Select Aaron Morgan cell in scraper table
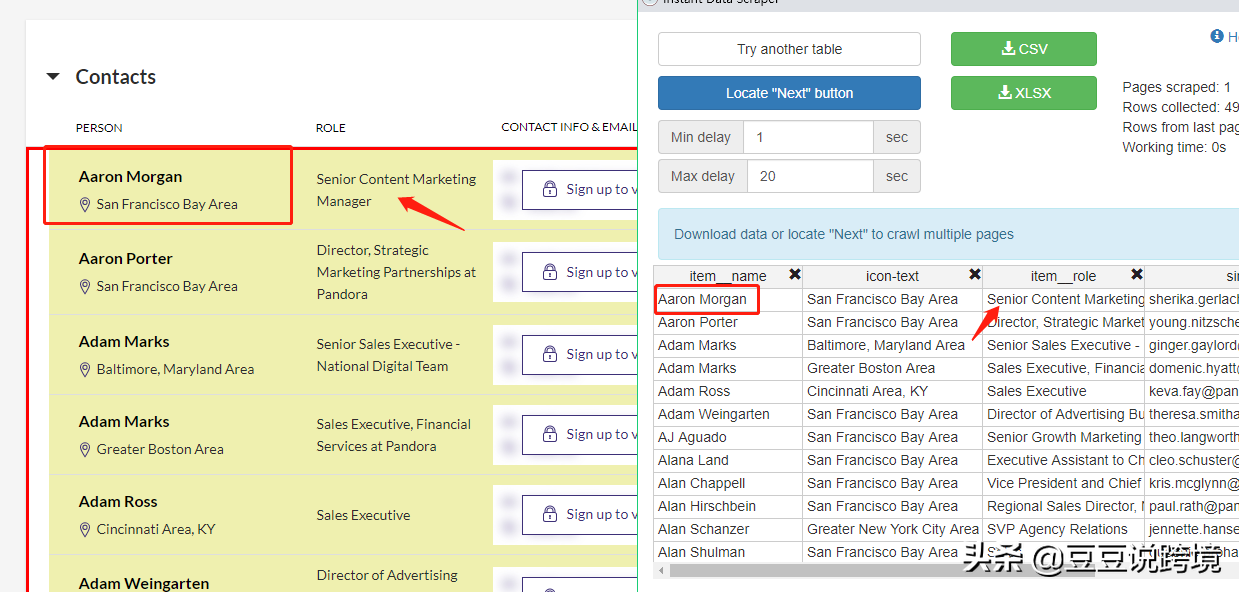Screen dimensions: 1239x592 (x=728, y=299)
